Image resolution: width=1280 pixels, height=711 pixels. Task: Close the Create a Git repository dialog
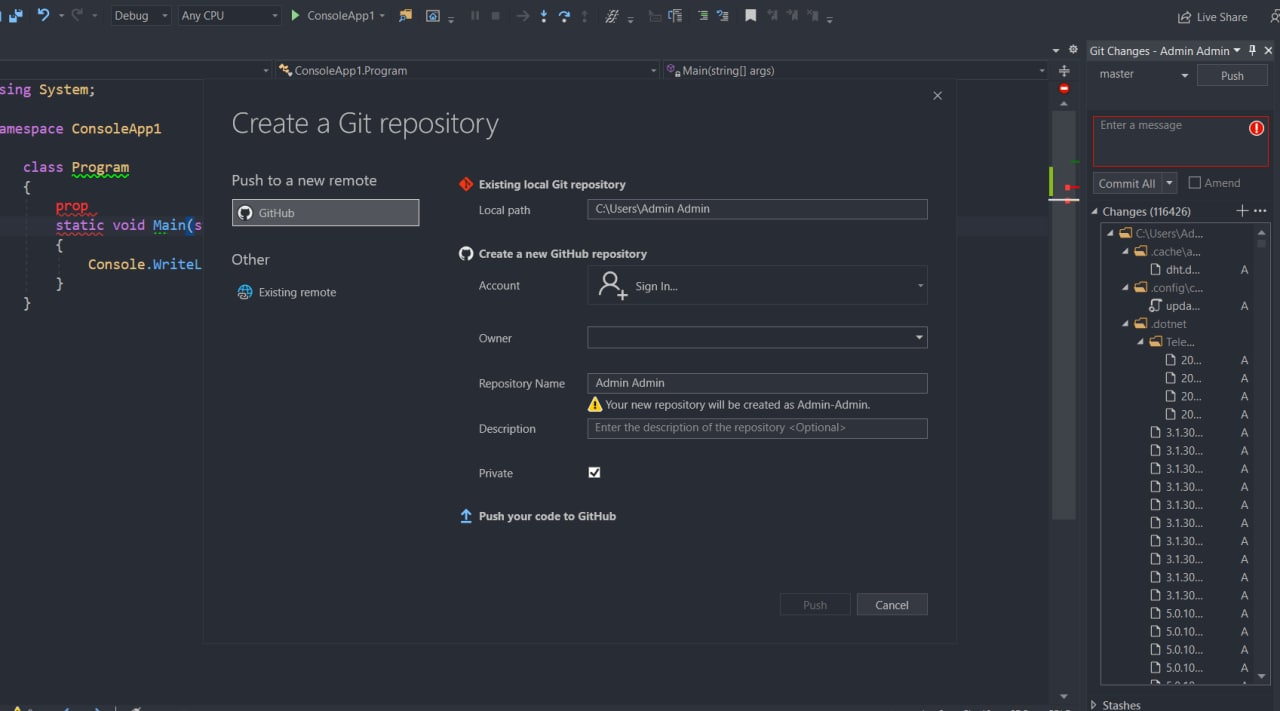937,96
